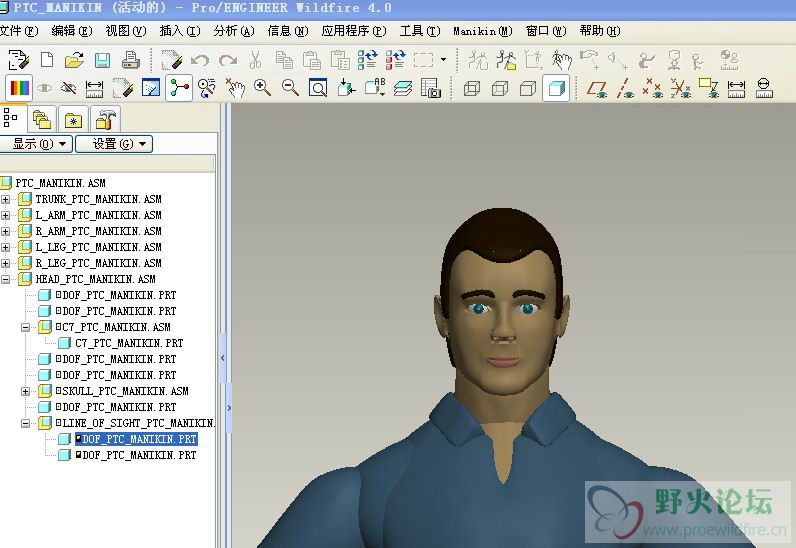Collapse navigator with left arrow handle
Screen dimensions: 796x548
pyautogui.click(x=222, y=358)
